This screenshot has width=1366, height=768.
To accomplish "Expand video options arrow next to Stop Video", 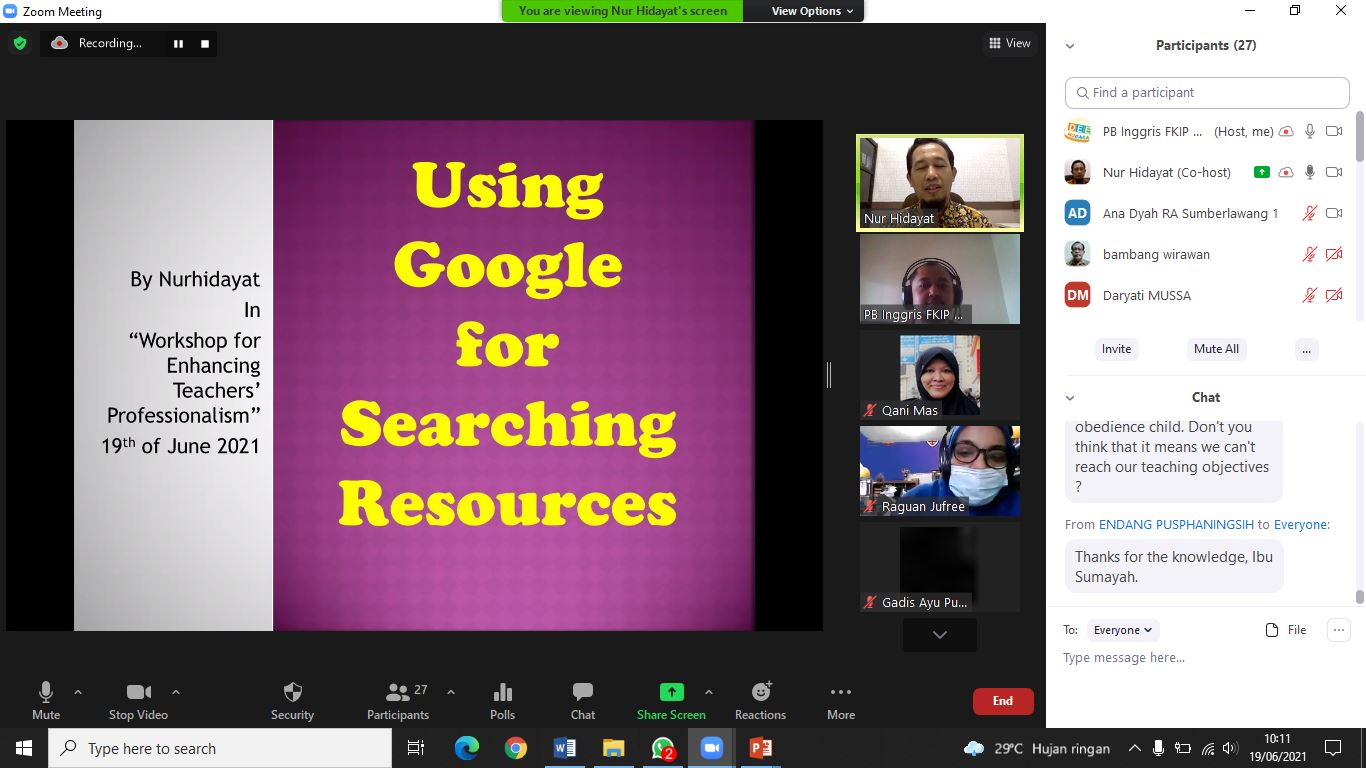I will pos(176,692).
